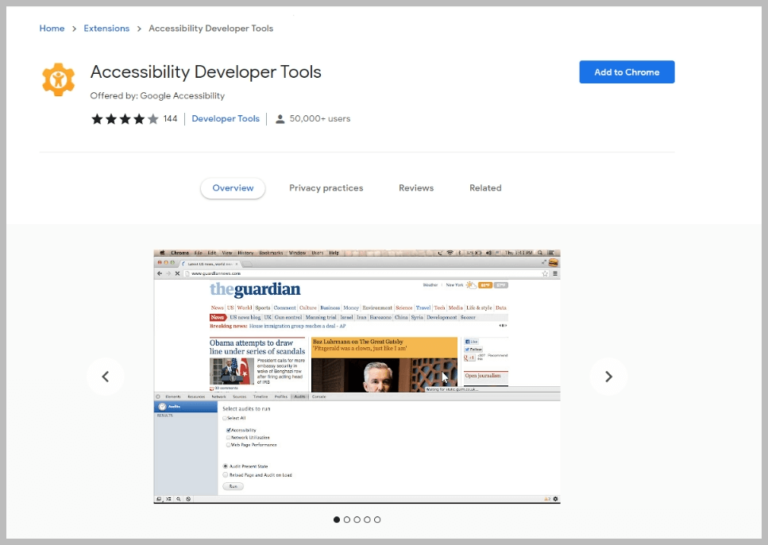
Task: Select the third carousel dot indicator
Action: (357, 519)
